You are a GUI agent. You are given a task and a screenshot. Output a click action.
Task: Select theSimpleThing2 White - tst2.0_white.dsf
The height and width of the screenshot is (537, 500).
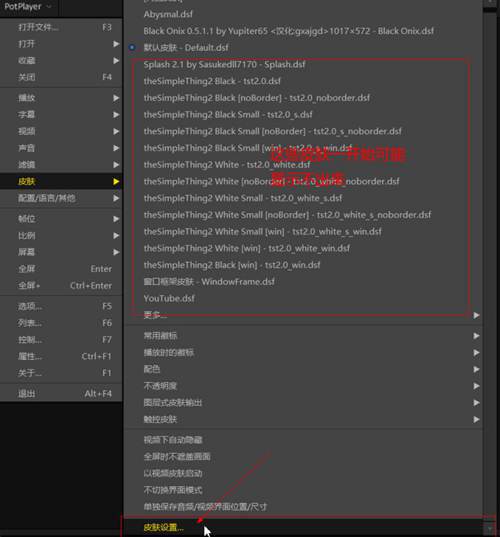303,165
